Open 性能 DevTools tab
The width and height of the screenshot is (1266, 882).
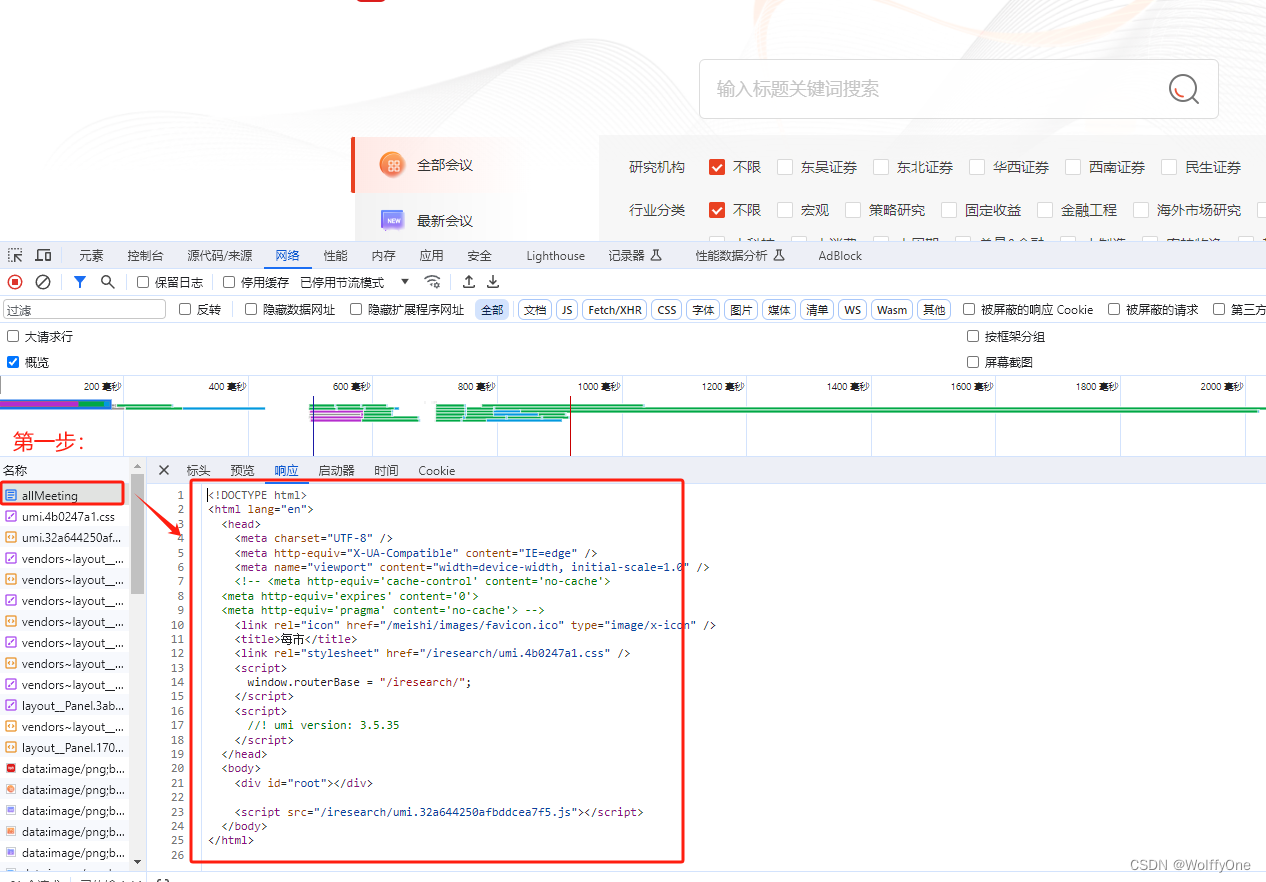pyautogui.click(x=336, y=256)
